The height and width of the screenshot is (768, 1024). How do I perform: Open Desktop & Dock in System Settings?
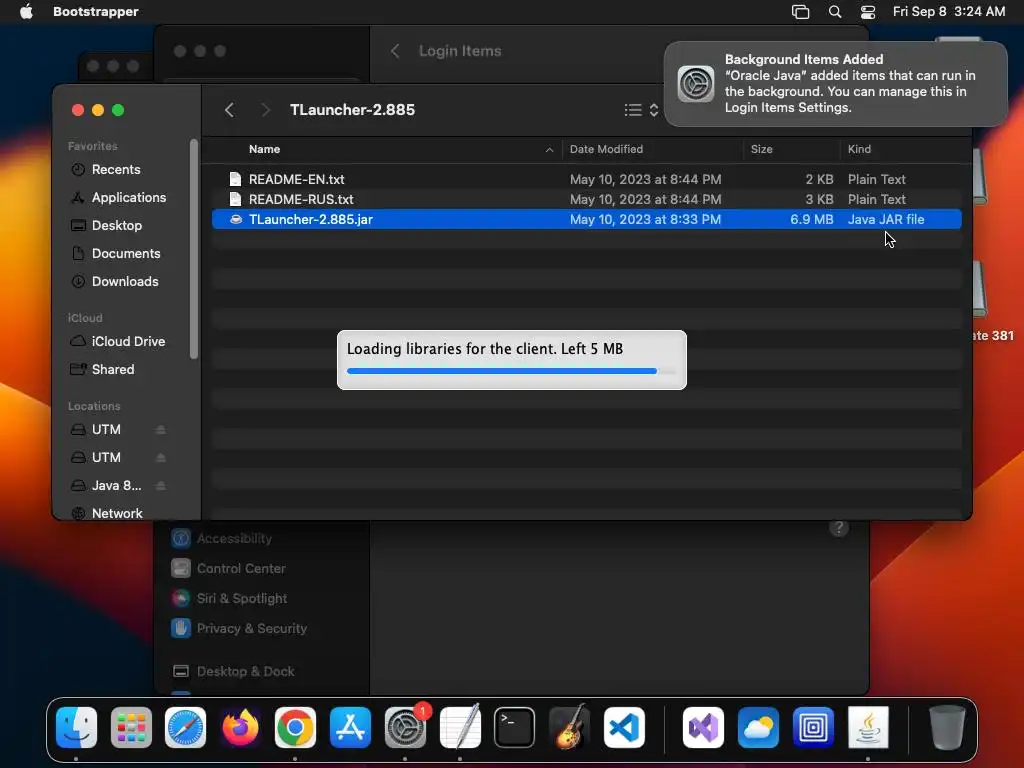(x=246, y=672)
